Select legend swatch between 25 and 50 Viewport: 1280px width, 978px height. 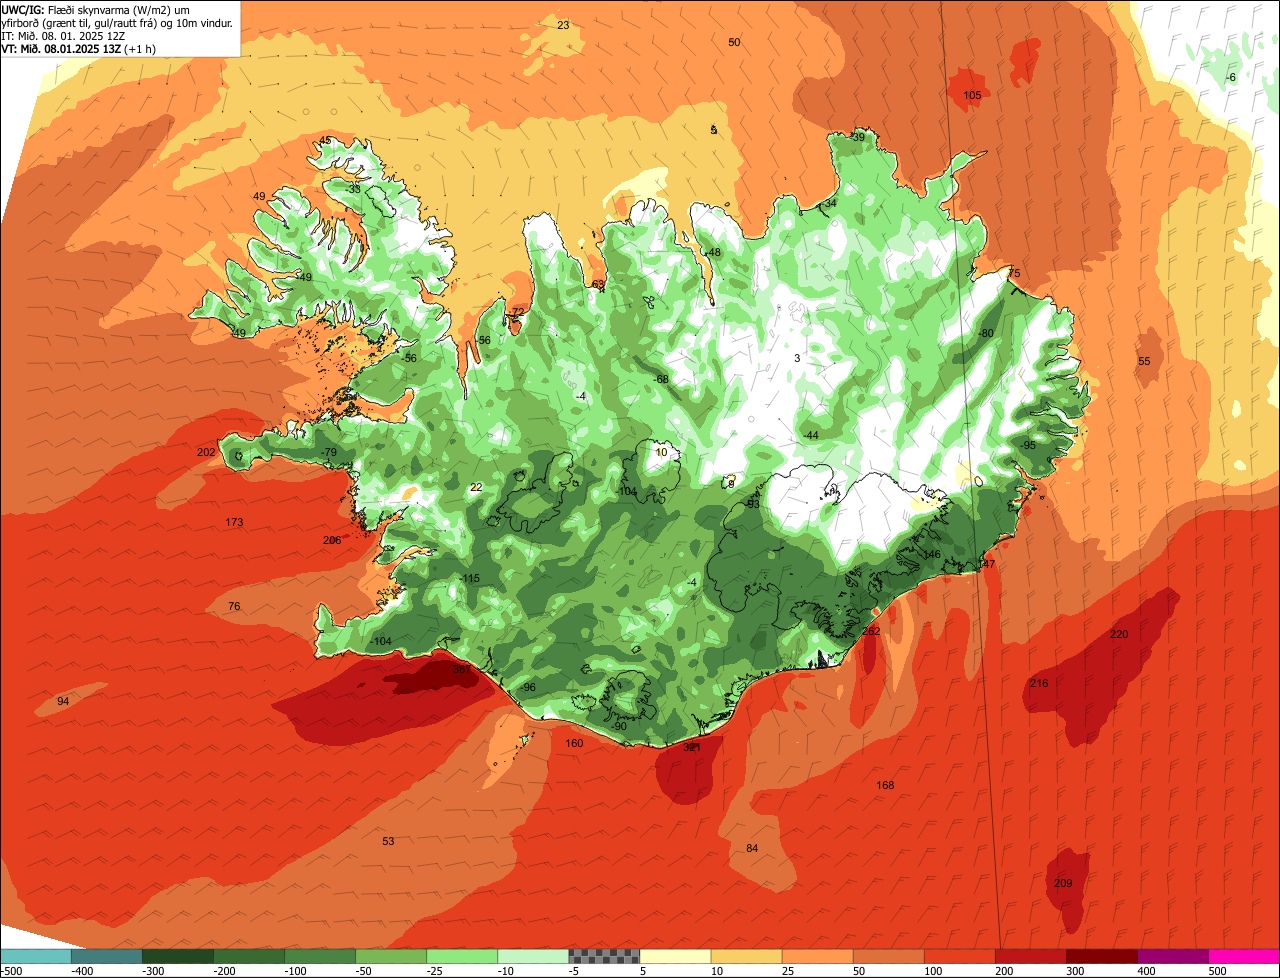click(x=817, y=956)
